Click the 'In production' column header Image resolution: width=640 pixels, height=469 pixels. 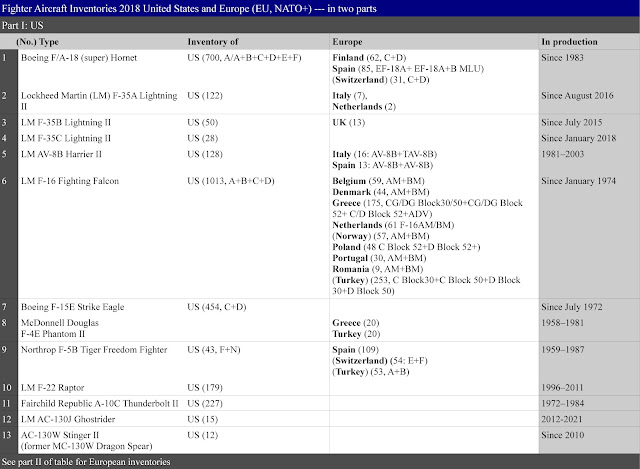[x=569, y=42]
